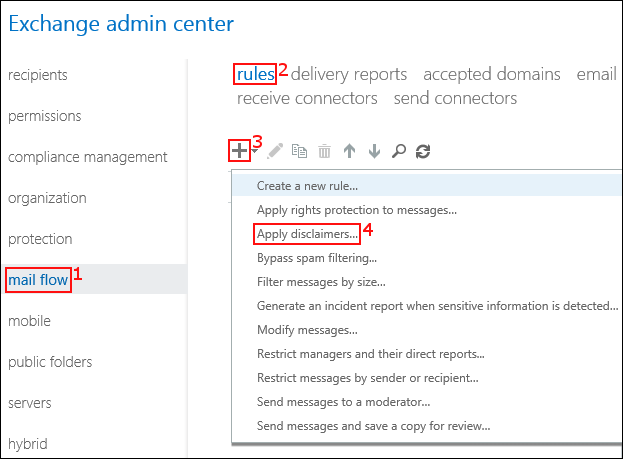Click the copy rule icon
623x459 pixels.
coord(299,151)
